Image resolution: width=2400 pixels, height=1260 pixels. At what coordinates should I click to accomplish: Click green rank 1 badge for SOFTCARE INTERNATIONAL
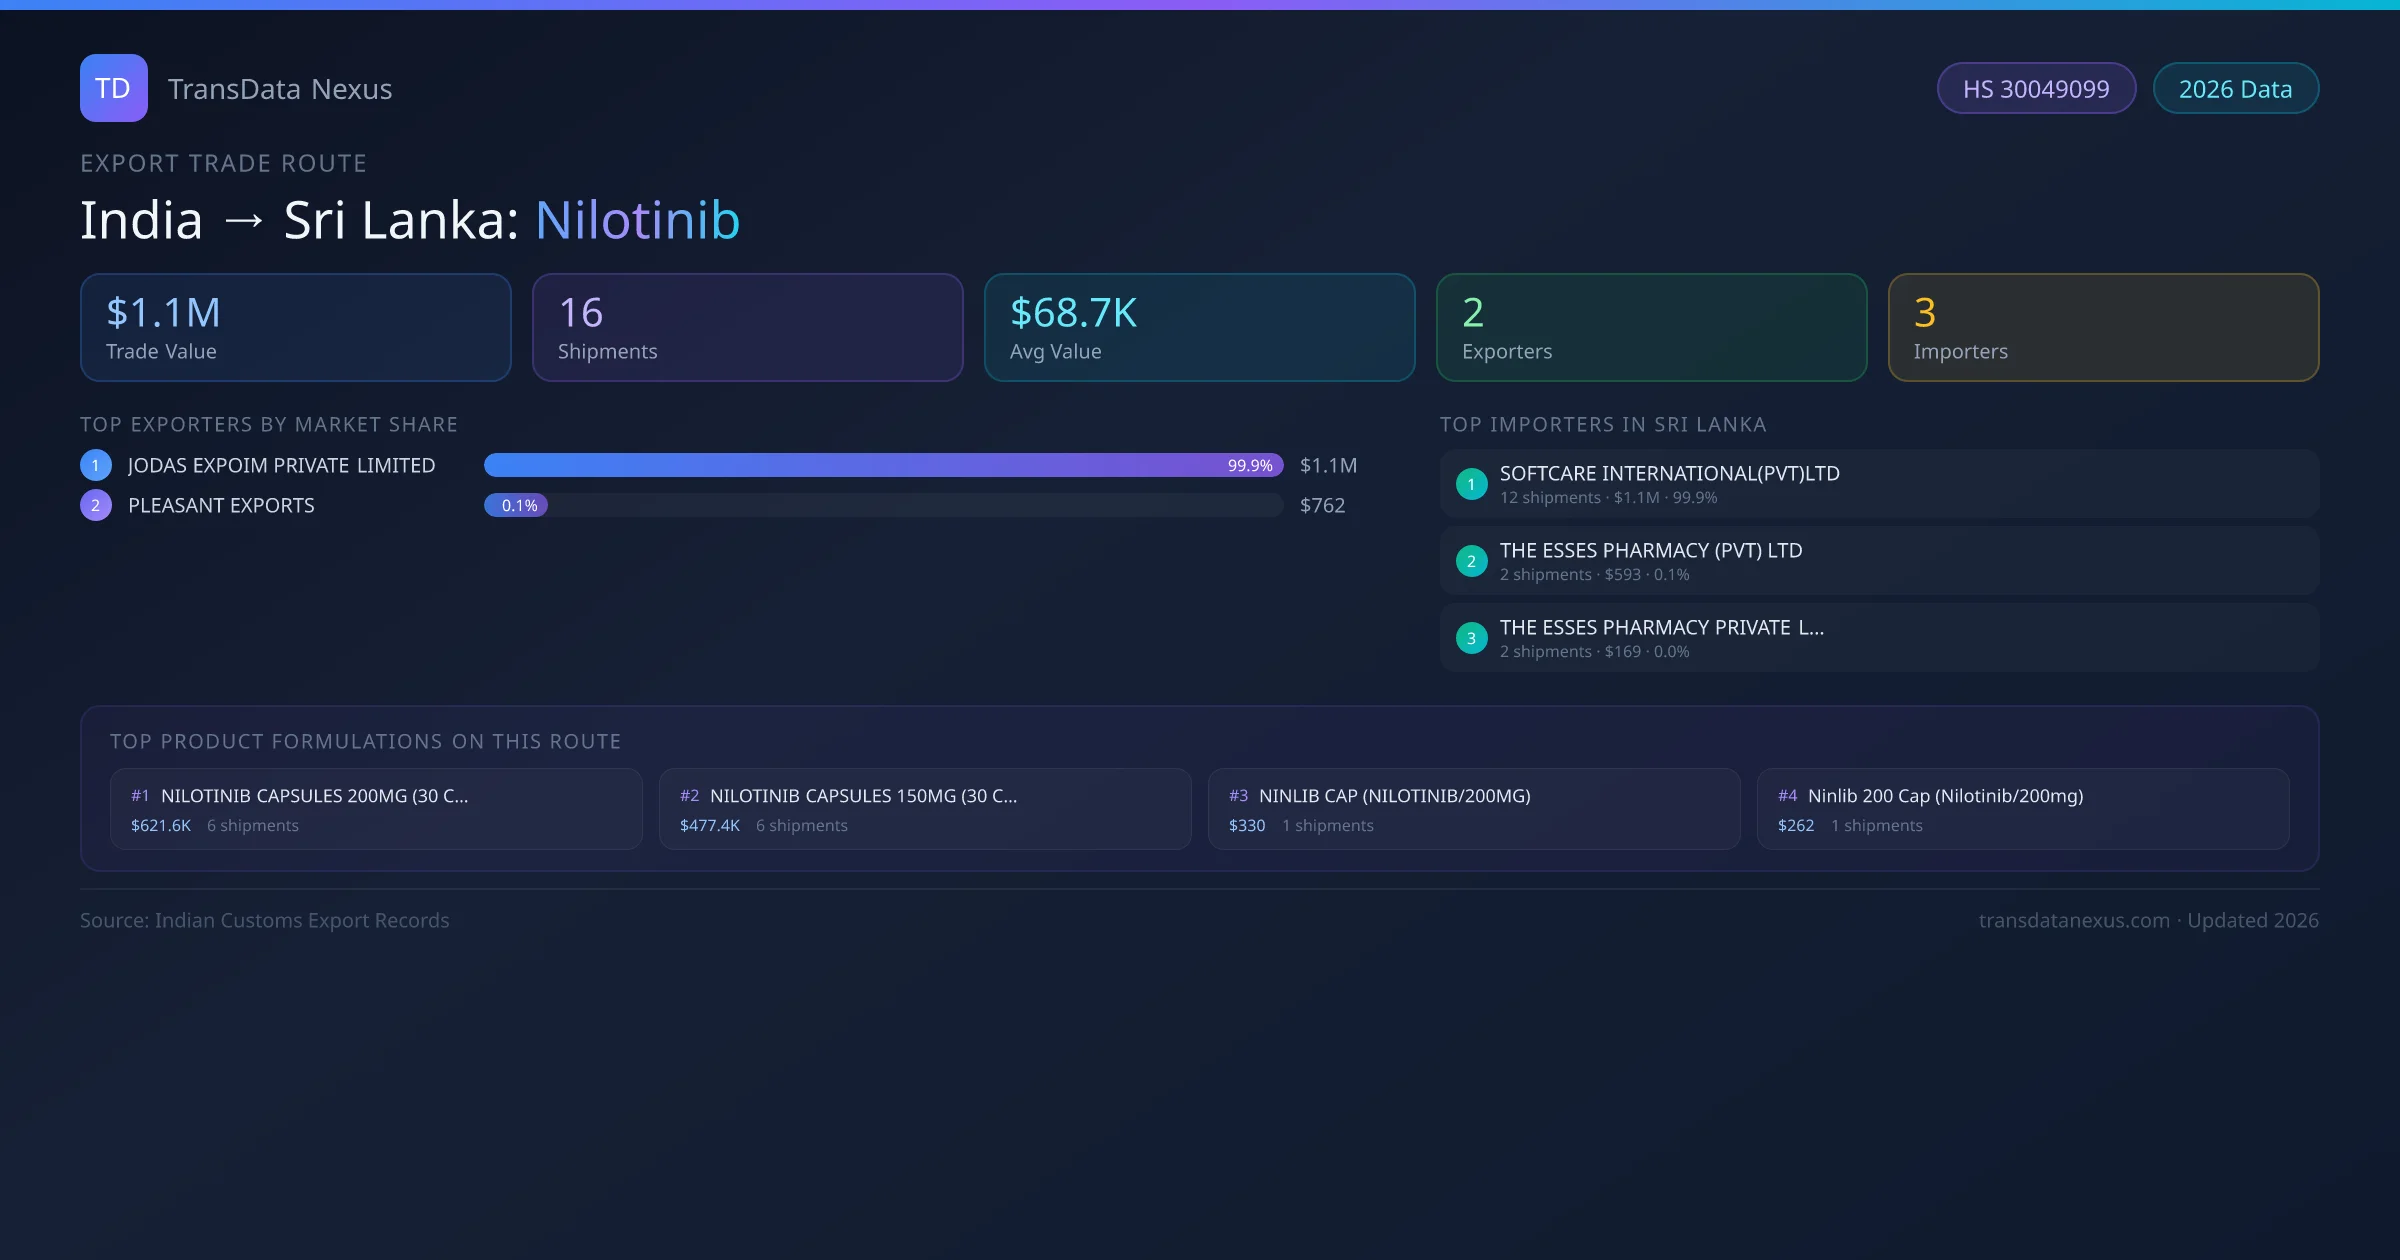click(1471, 484)
